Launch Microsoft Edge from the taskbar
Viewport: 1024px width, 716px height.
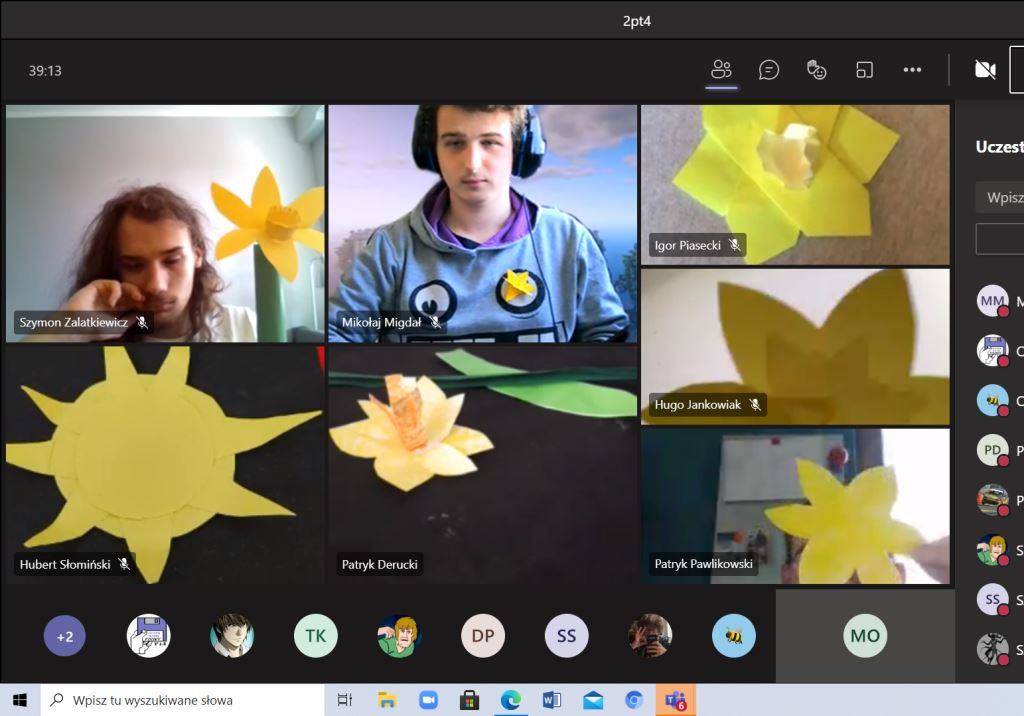(510, 700)
